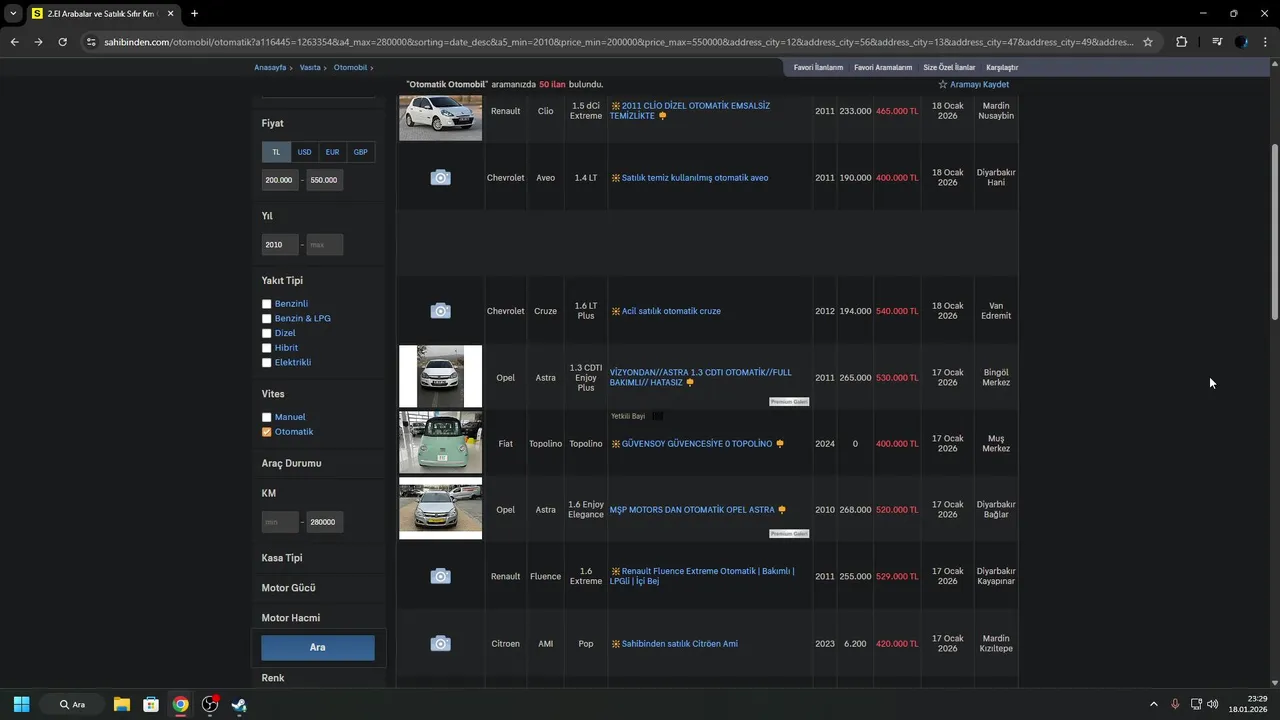Uncheck the Otomatik gearbox option
This screenshot has height=720, width=1280.
[267, 432]
